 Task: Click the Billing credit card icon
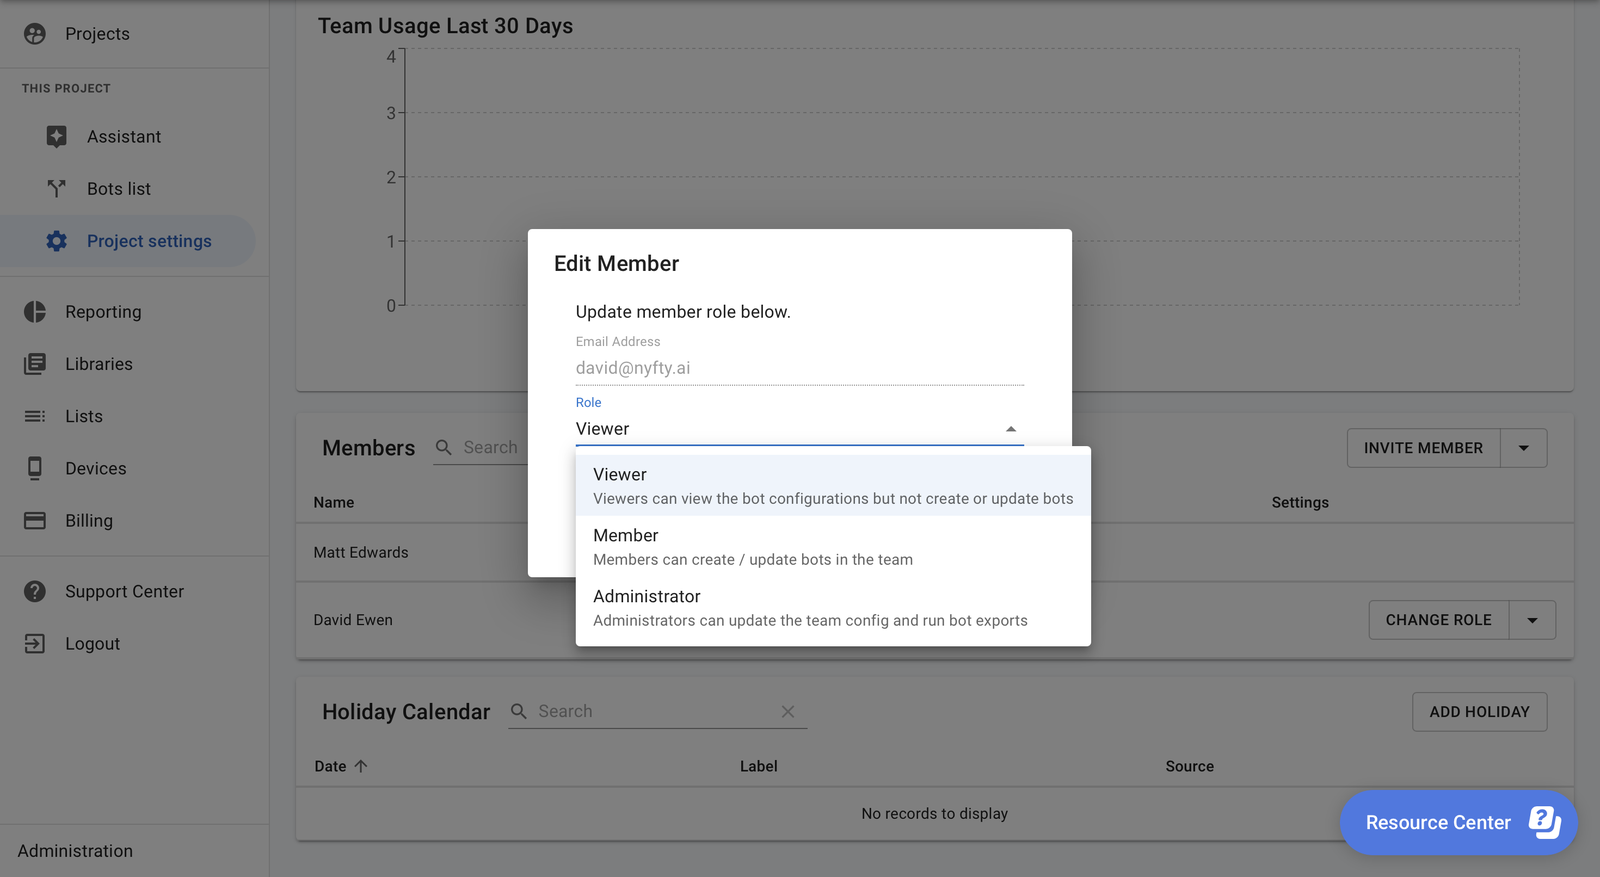(x=35, y=521)
